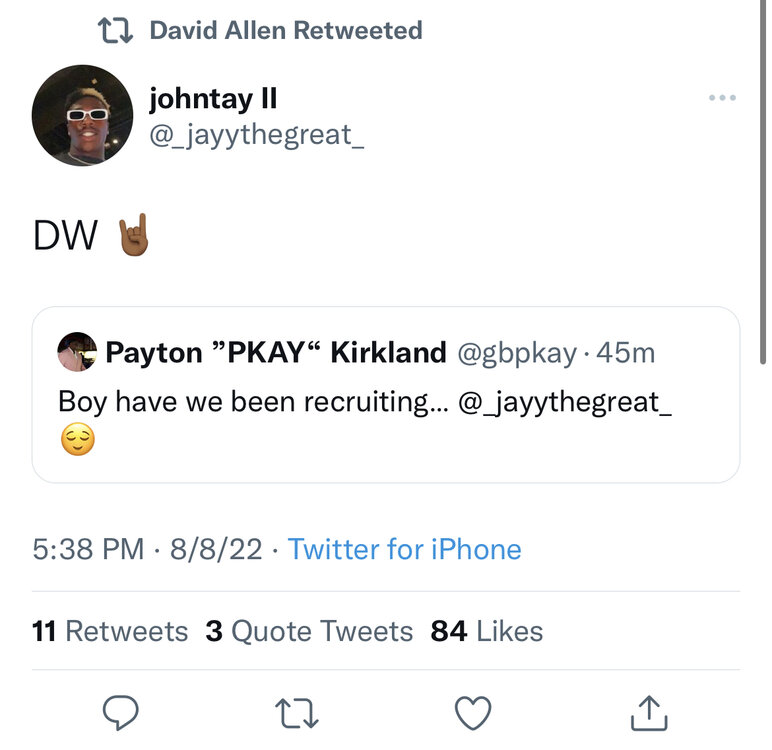The image size is (772, 750).
Task: Click the reply speech bubble icon
Action: click(x=121, y=713)
